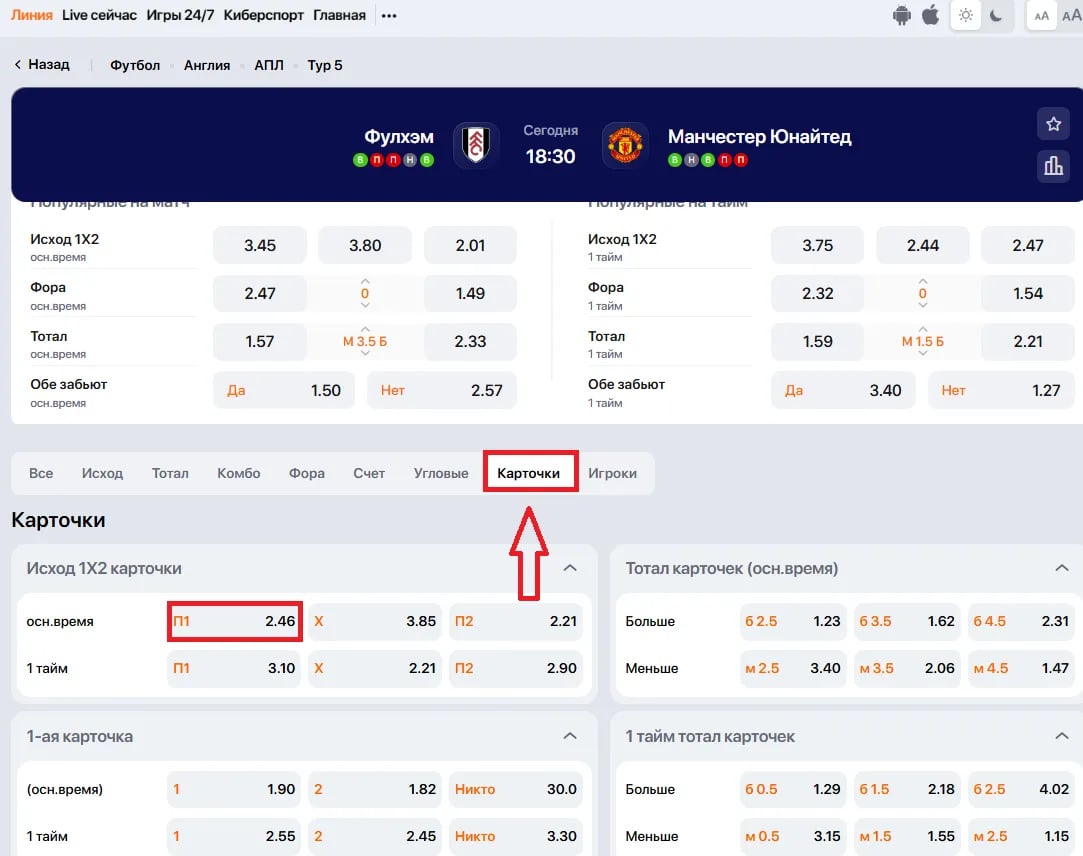Select cards П1 осн.время odds 2.46
The image size is (1083, 856).
click(234, 621)
